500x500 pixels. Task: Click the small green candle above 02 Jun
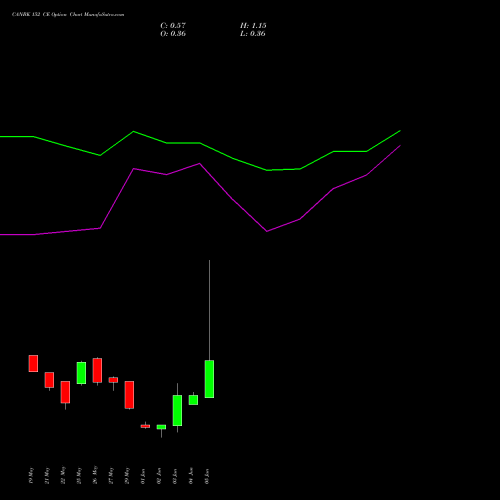pyautogui.click(x=161, y=427)
